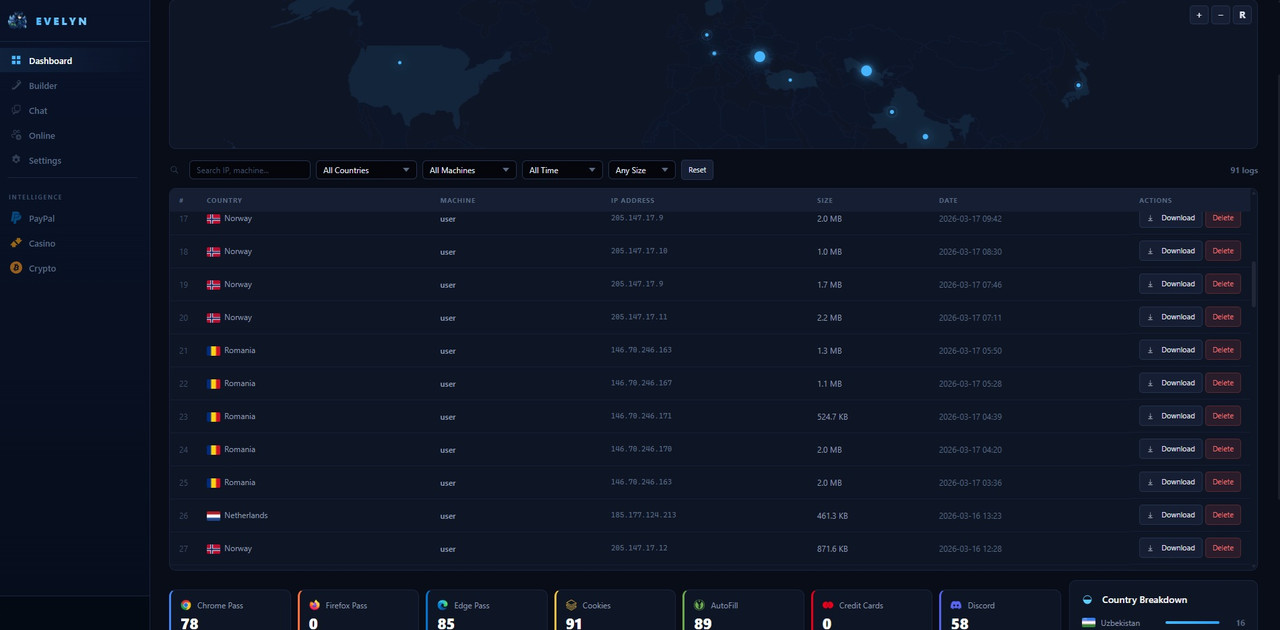
Task: Expand the Any Size filter dropdown
Action: click(x=642, y=170)
